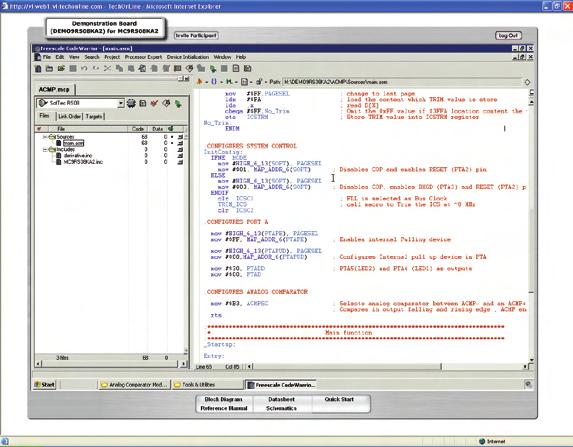573x447 pixels.
Task: Click the Code column header
Action: tap(138, 129)
